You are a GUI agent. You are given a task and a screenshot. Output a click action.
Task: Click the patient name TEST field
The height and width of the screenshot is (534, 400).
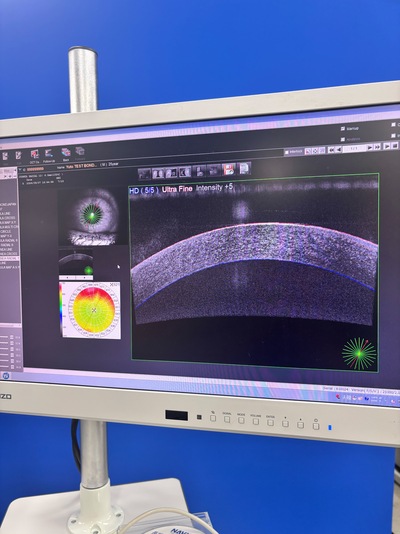pyautogui.click(x=81, y=166)
